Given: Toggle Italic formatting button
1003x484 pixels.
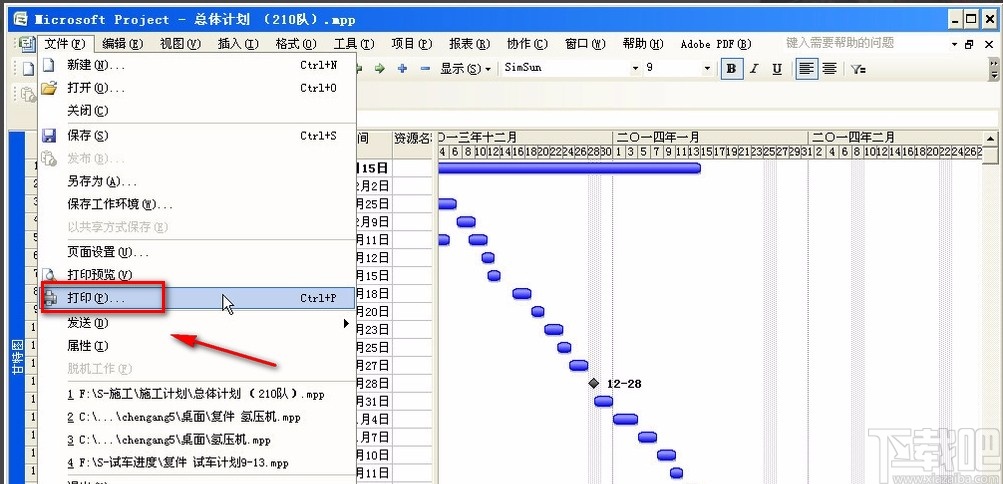Looking at the screenshot, I should coord(754,68).
